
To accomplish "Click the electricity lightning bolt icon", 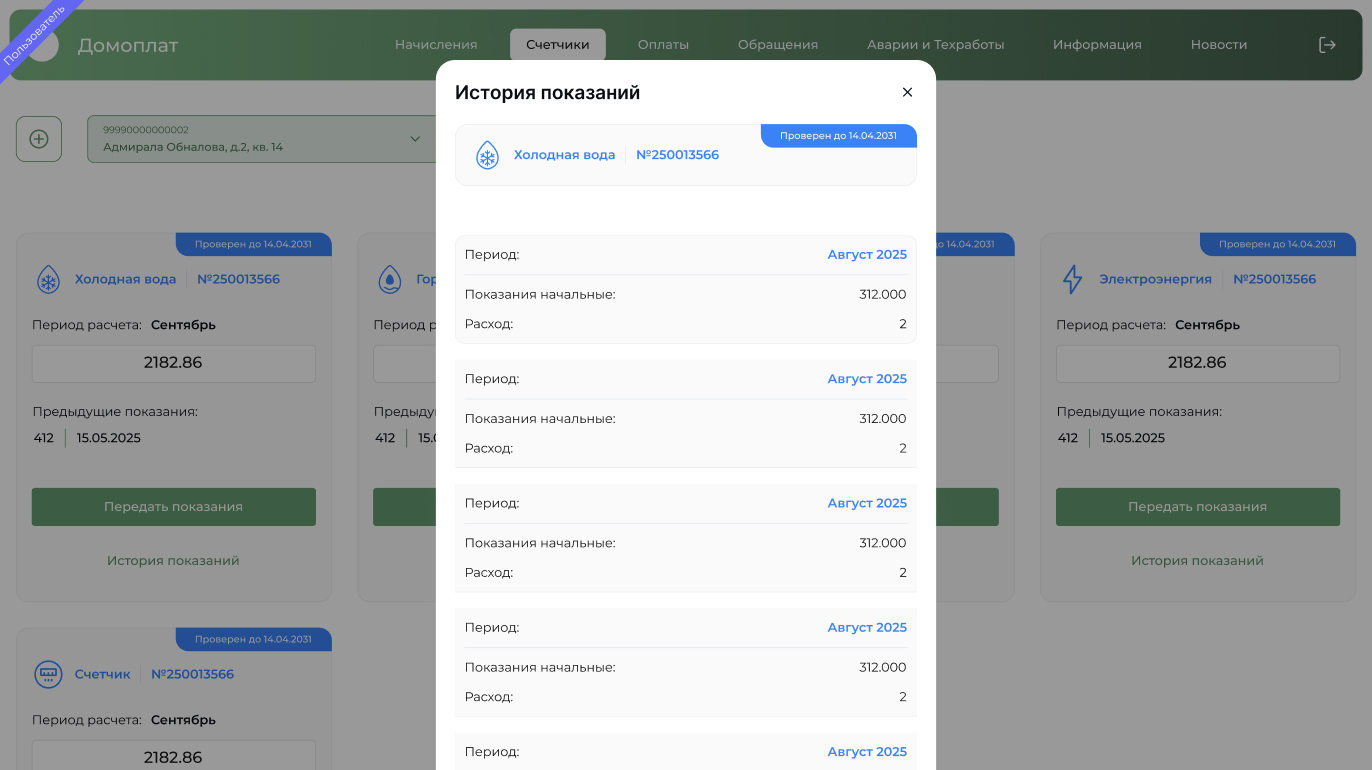I will 1072,280.
